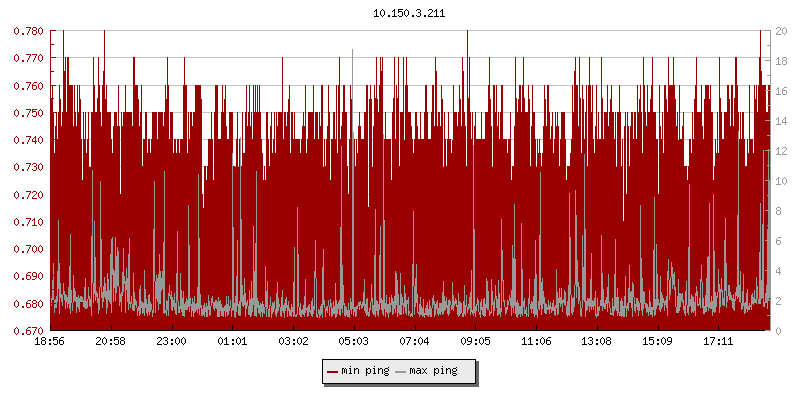
Task: Click the 18:56 time axis label
Action: pyautogui.click(x=50, y=341)
